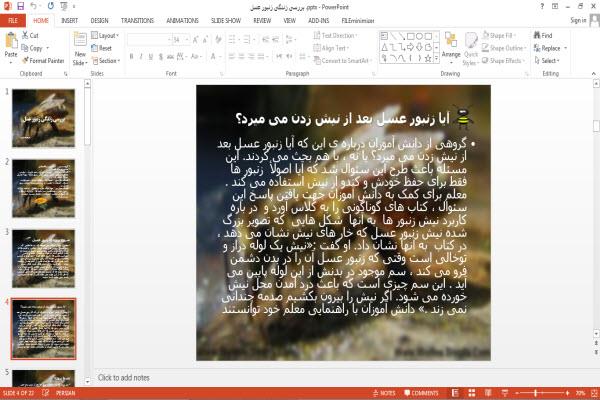Expand the Shape Outline dropdown
The height and width of the screenshot is (400, 600).
coord(504,48)
